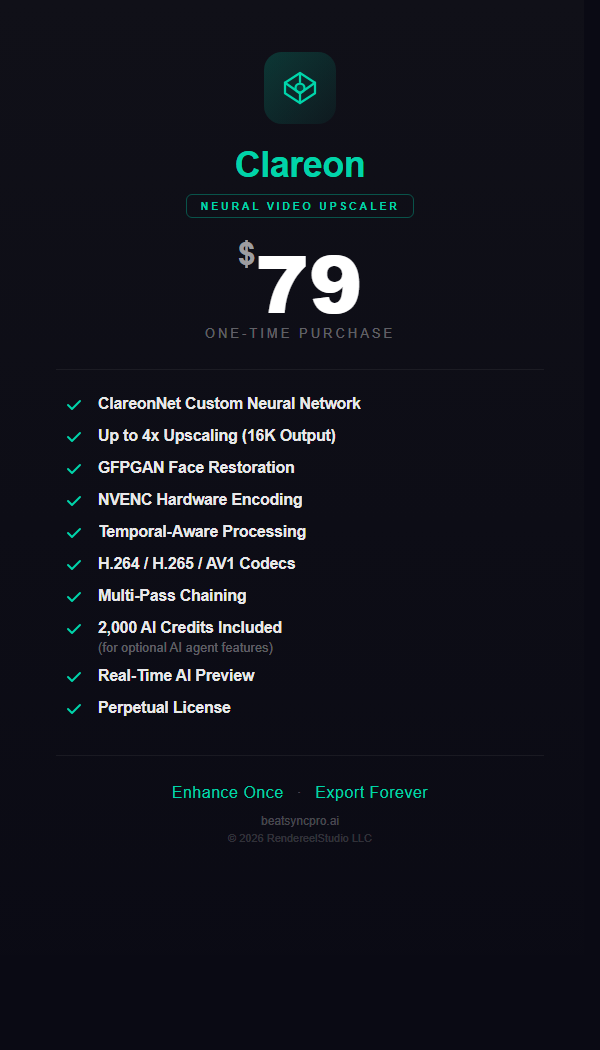Click the Clareon product title
Viewport: 600px width, 1050px height.
[300, 164]
